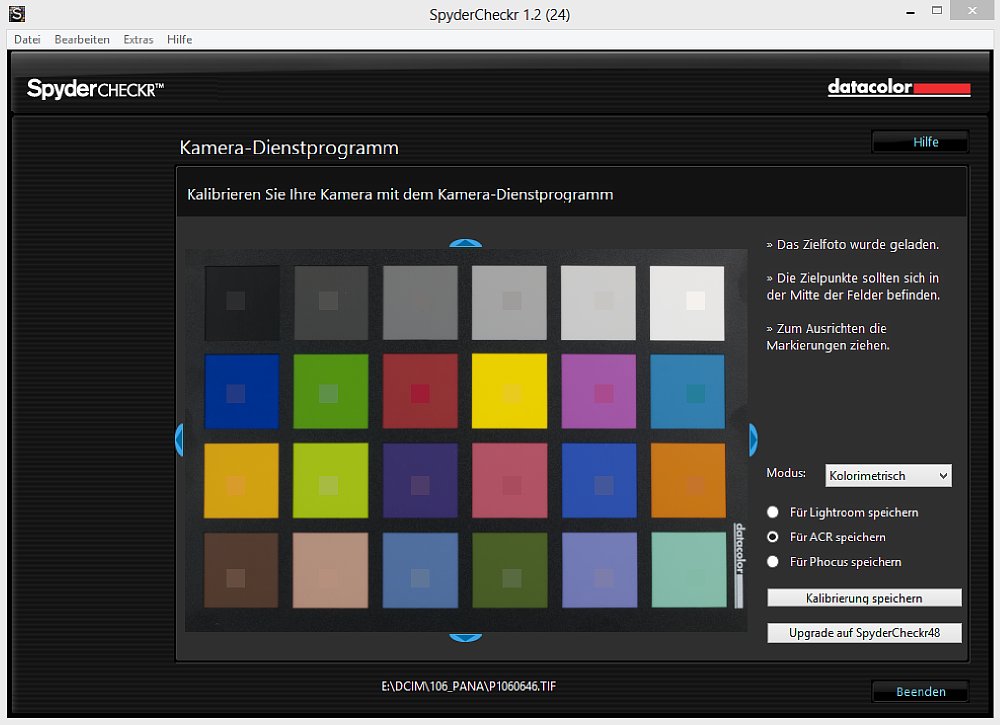Click target marker on the yellow patch

pos(511,393)
